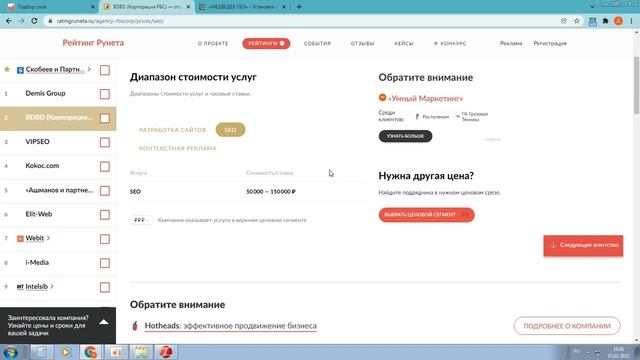The height and width of the screenshot is (360, 640).
Task: Switch to Разработка сайтов tab
Action: coord(172,130)
